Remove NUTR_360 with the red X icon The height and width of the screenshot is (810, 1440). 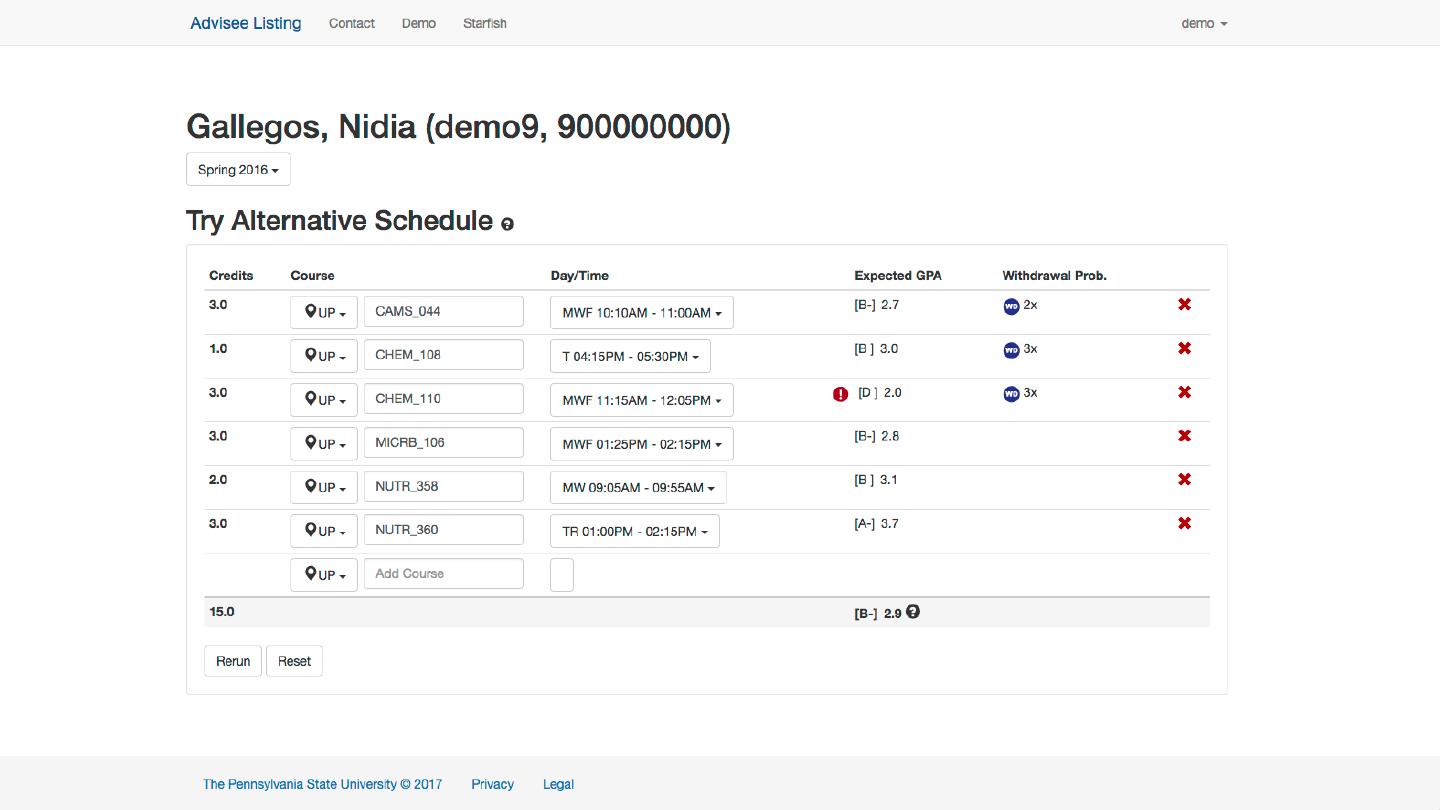pos(1184,523)
